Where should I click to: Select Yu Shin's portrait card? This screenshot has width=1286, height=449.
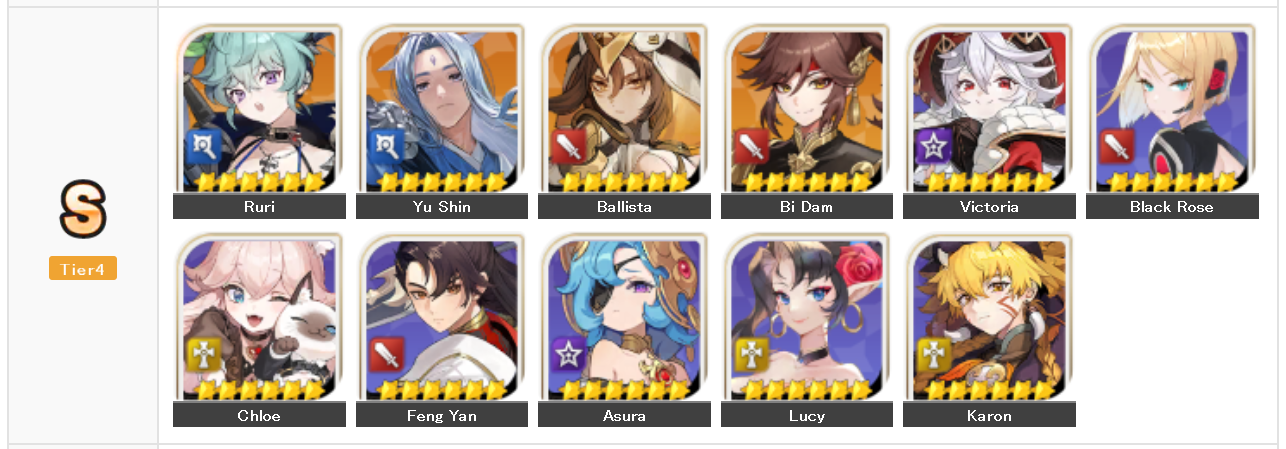point(442,108)
